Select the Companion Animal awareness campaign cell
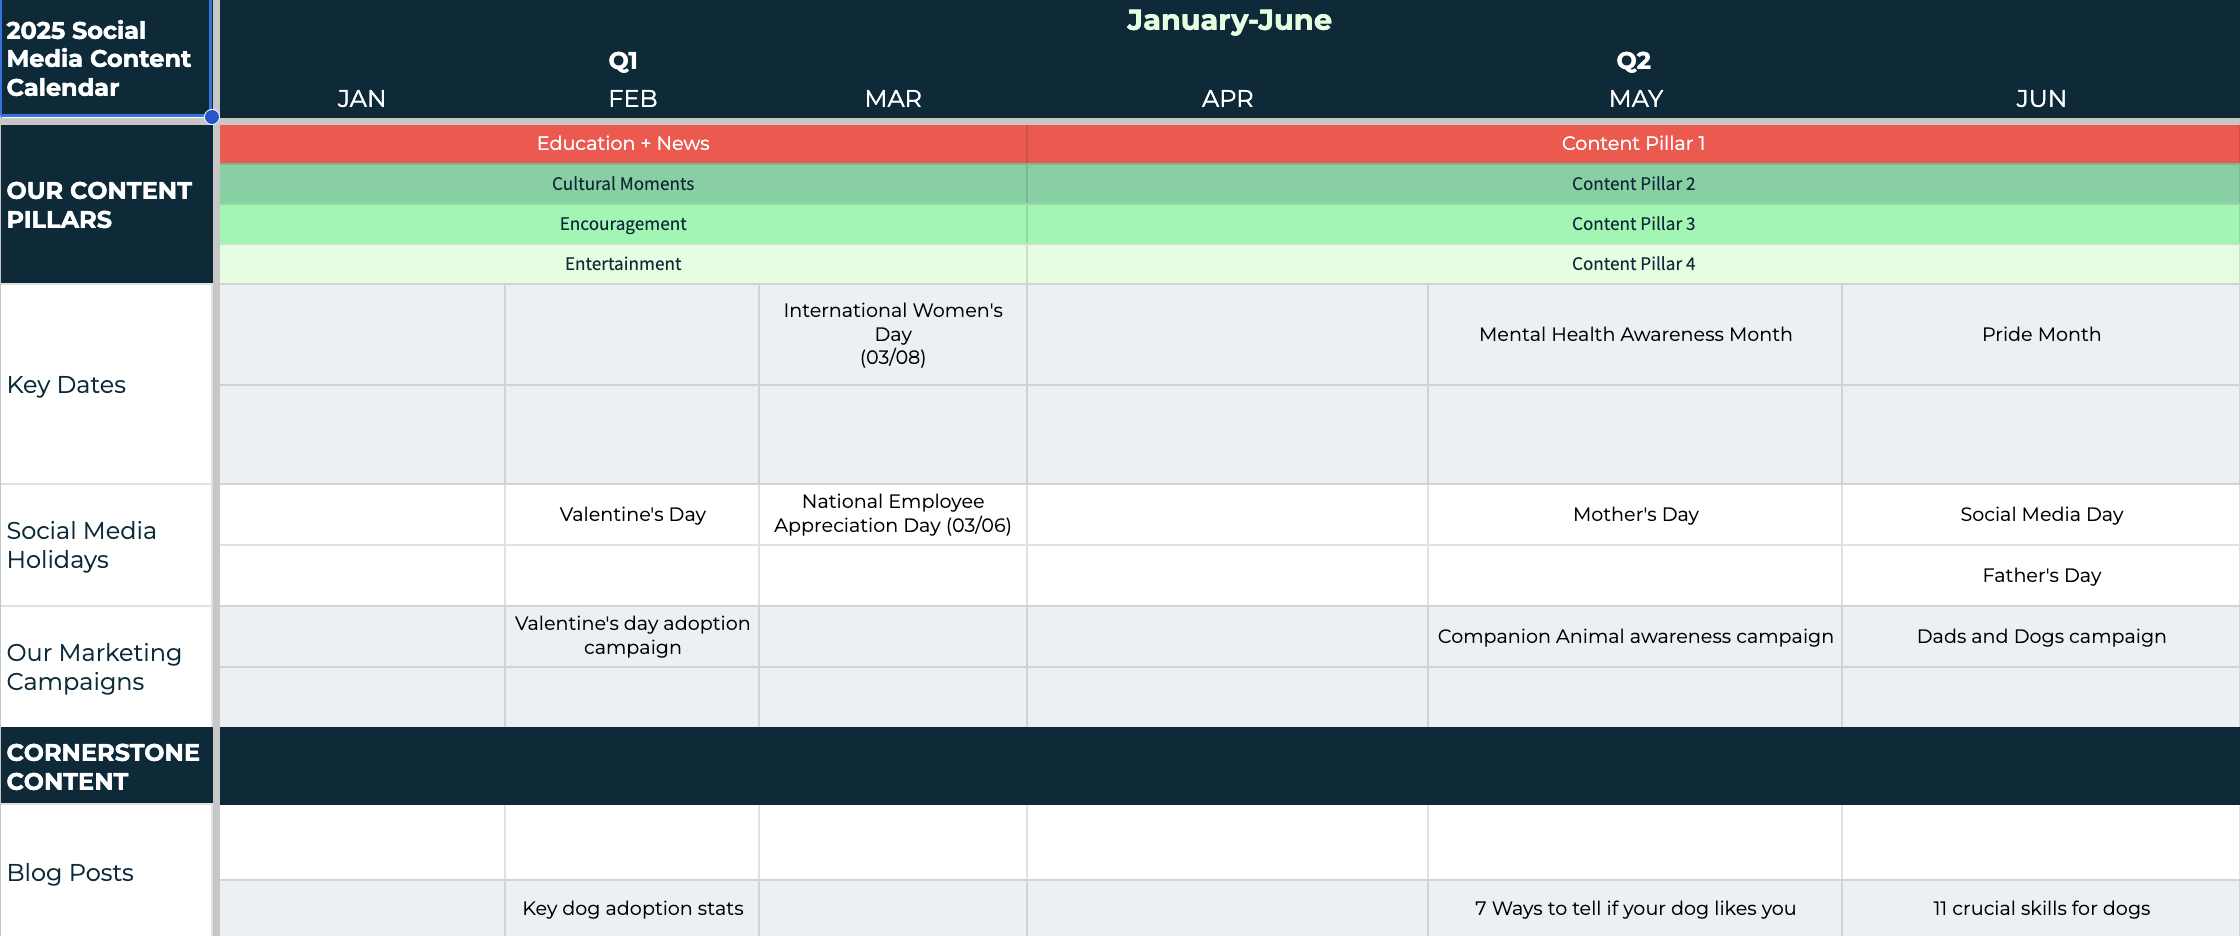Image resolution: width=2240 pixels, height=936 pixels. 1634,636
